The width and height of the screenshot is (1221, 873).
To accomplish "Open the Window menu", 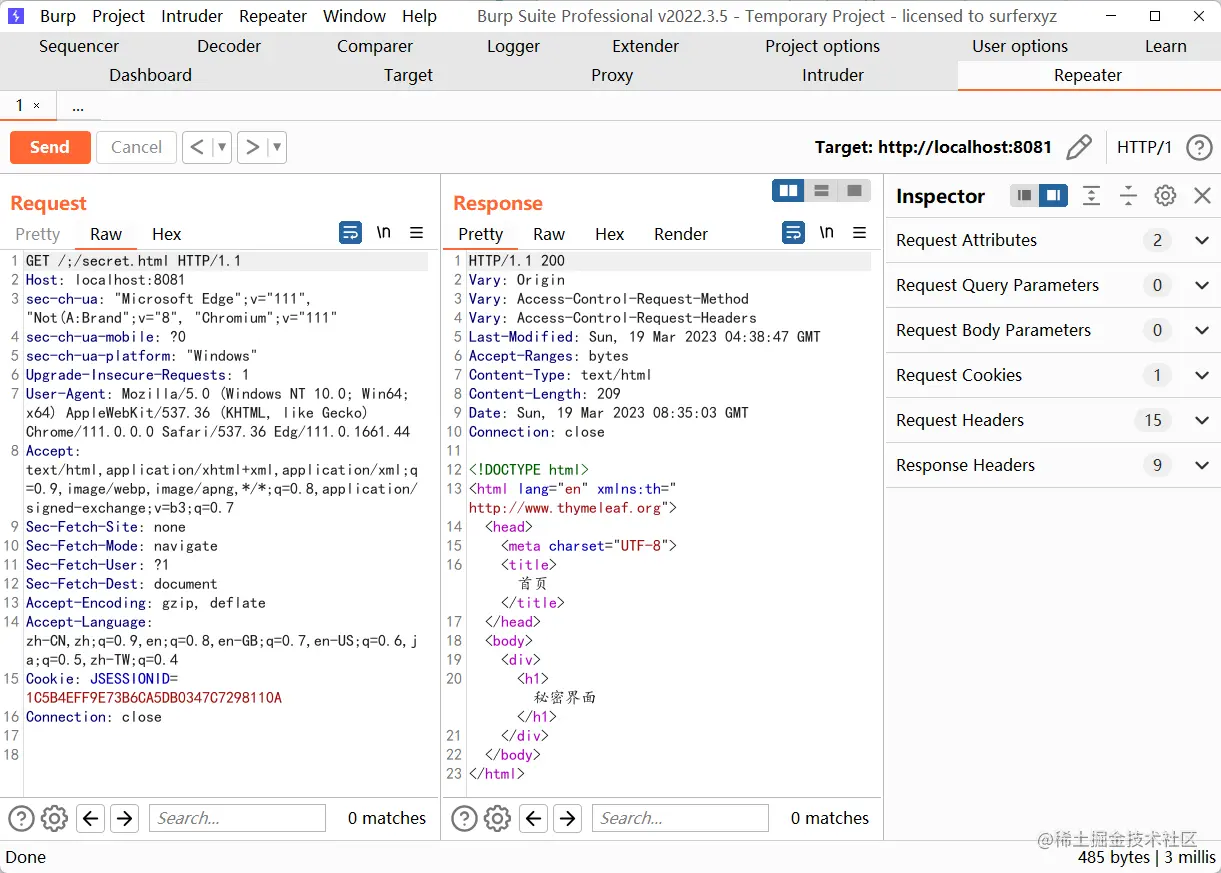I will click(x=354, y=16).
